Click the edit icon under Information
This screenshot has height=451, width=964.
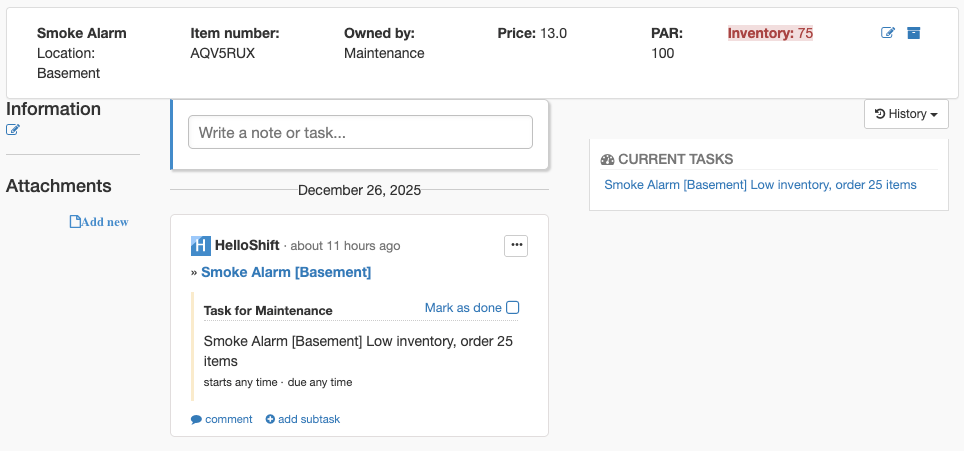pyautogui.click(x=13, y=130)
